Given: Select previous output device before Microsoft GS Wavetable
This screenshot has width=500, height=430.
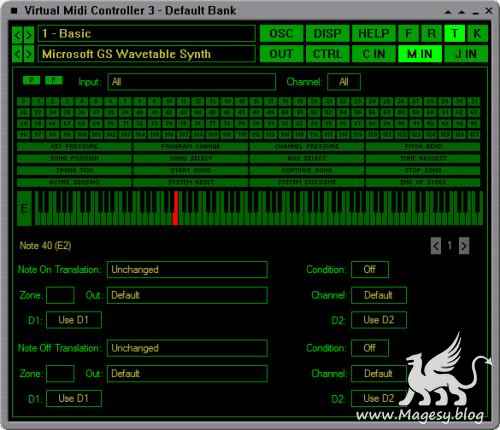Looking at the screenshot, I should [17, 54].
